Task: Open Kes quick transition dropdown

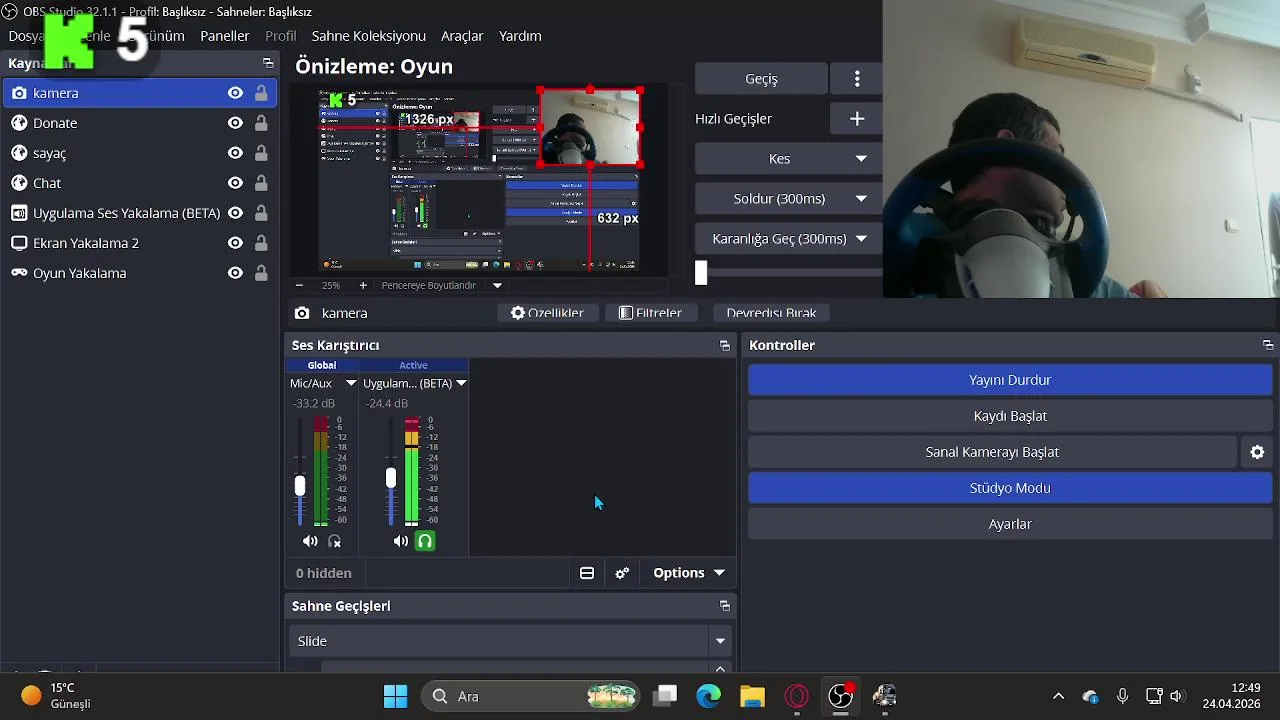Action: (x=861, y=159)
